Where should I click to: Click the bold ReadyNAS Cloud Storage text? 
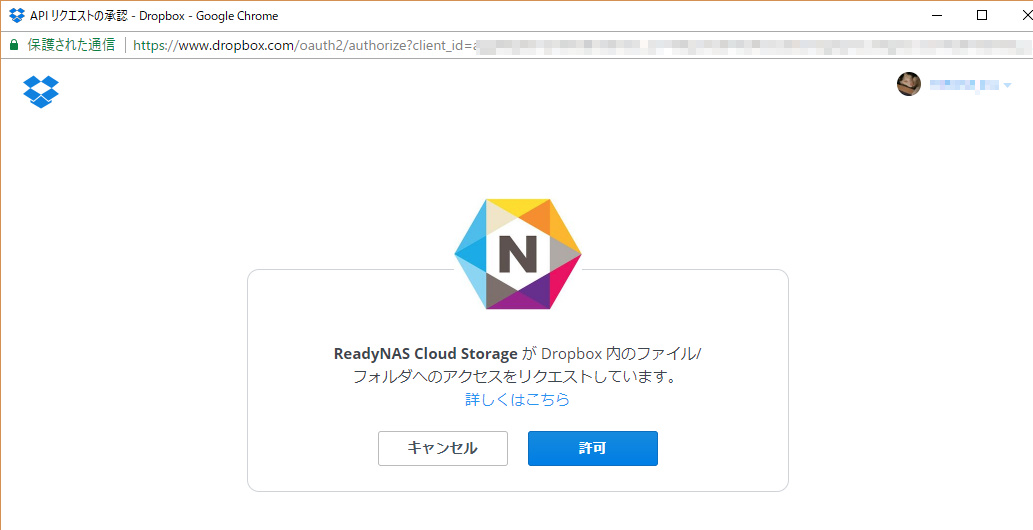pos(426,354)
